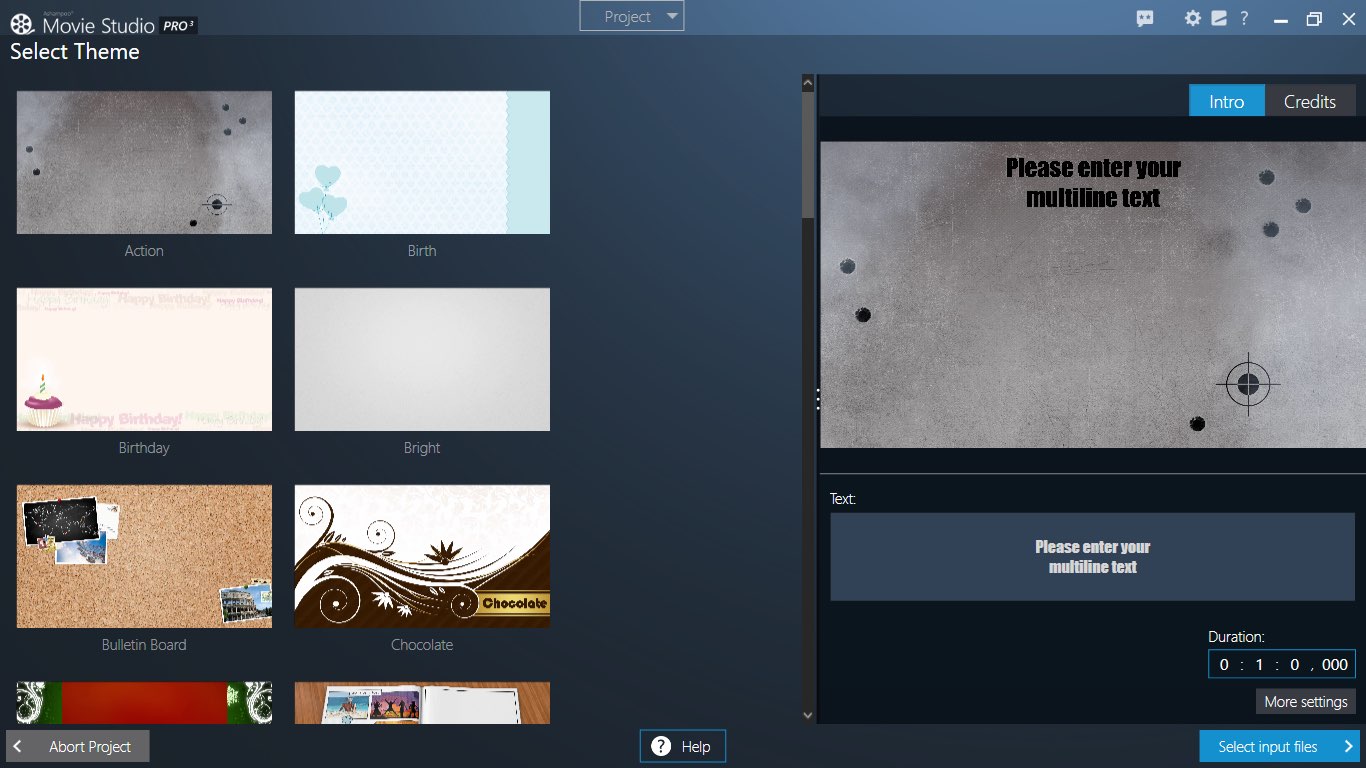1366x768 pixels.
Task: Open settings with the gear icon
Action: (1192, 18)
